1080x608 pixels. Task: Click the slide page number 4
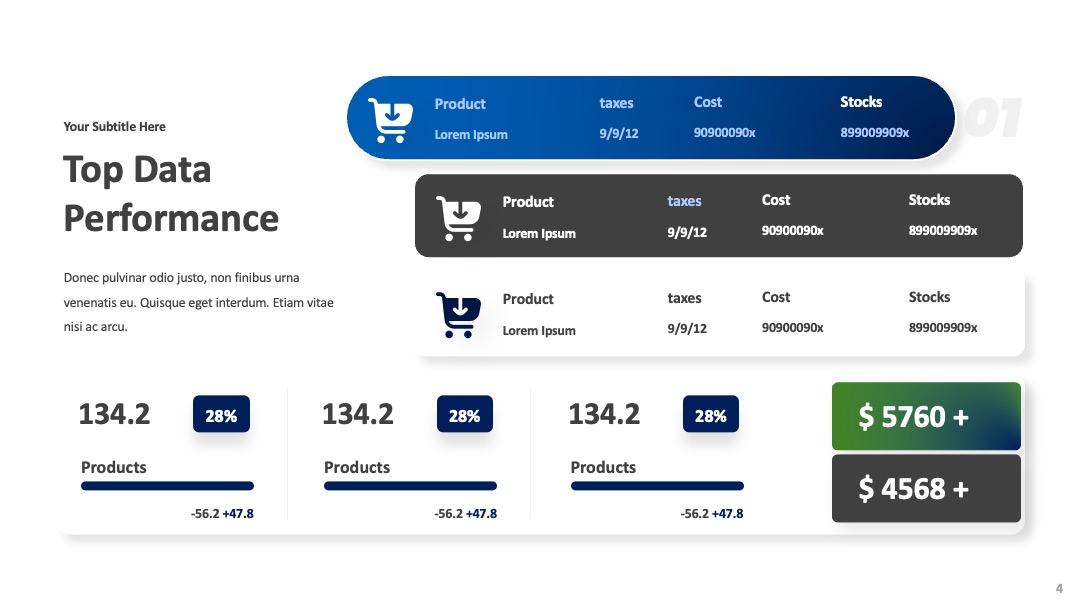click(x=1059, y=589)
